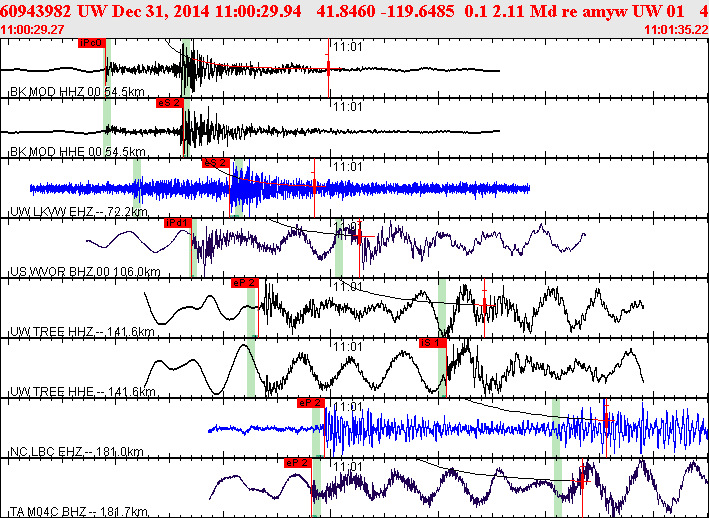Select the eP 2 pick flag on NC LBC EHZ
709x518 pixels.
pyautogui.click(x=311, y=403)
